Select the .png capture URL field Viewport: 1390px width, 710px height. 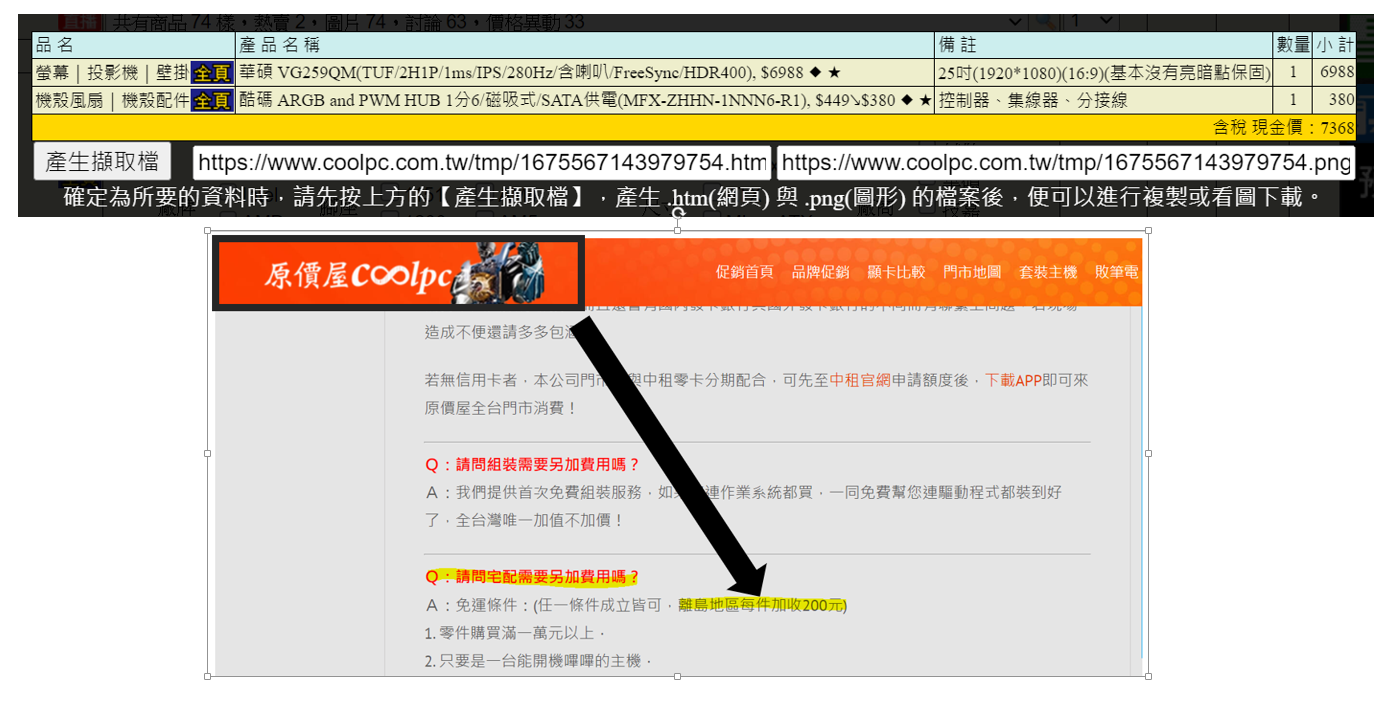(1066, 162)
